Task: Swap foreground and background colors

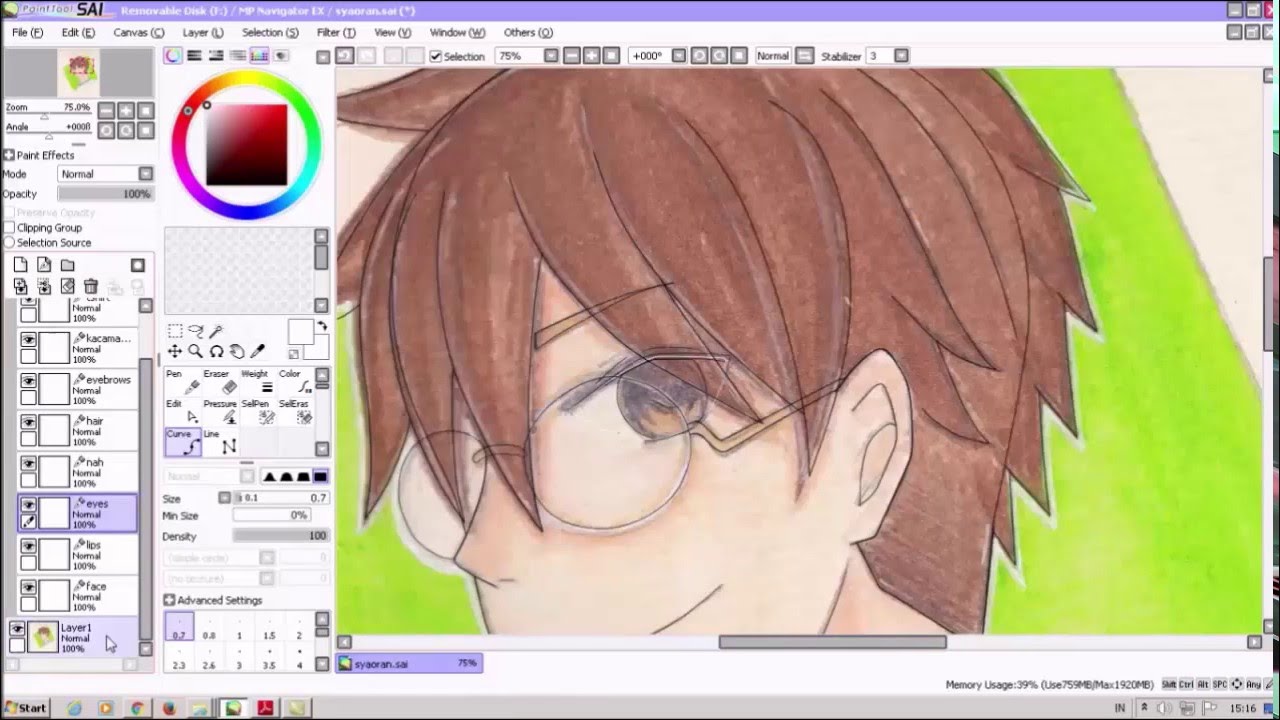Action: (322, 326)
